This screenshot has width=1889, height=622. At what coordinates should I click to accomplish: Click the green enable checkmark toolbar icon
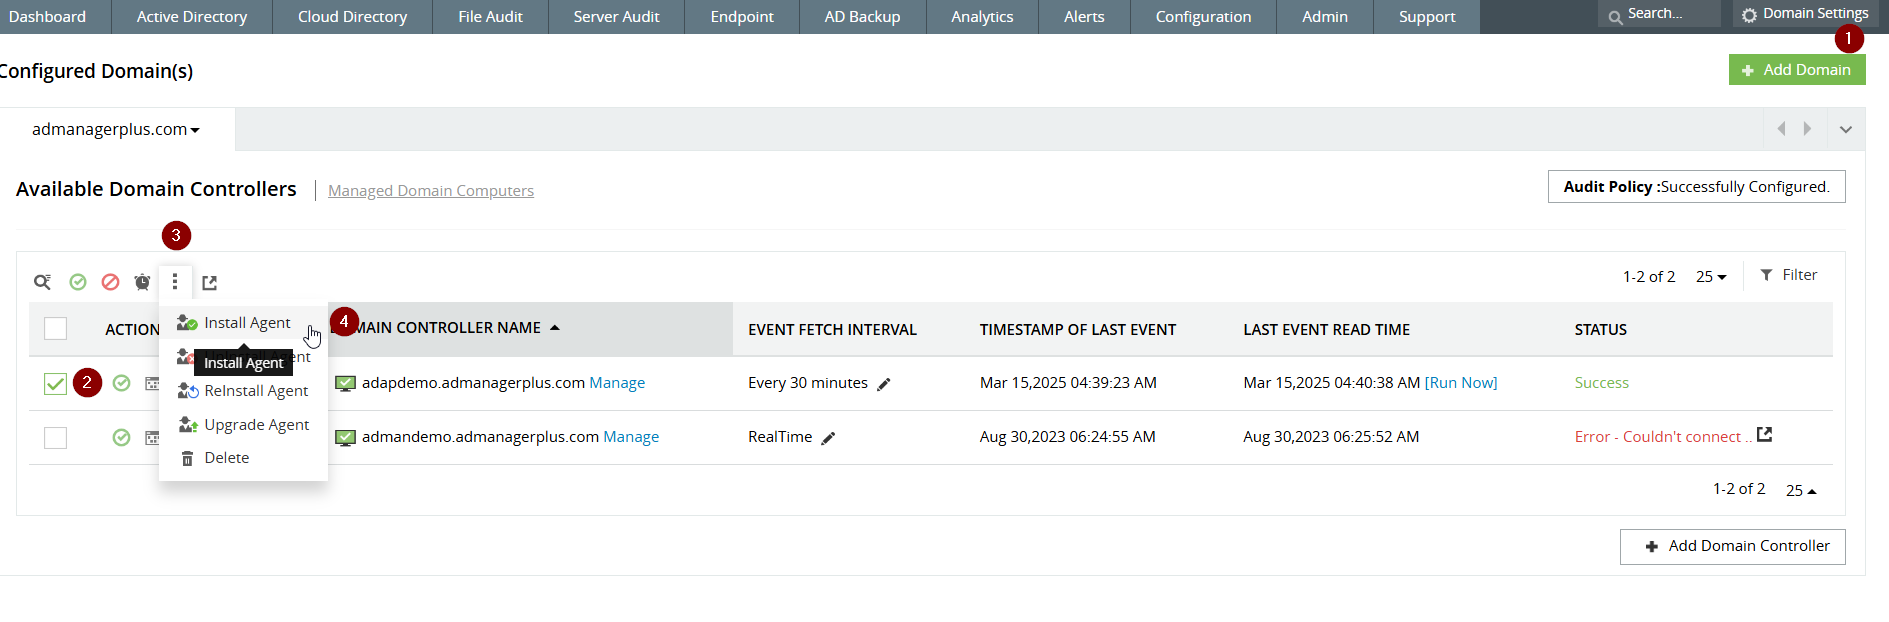coord(78,282)
